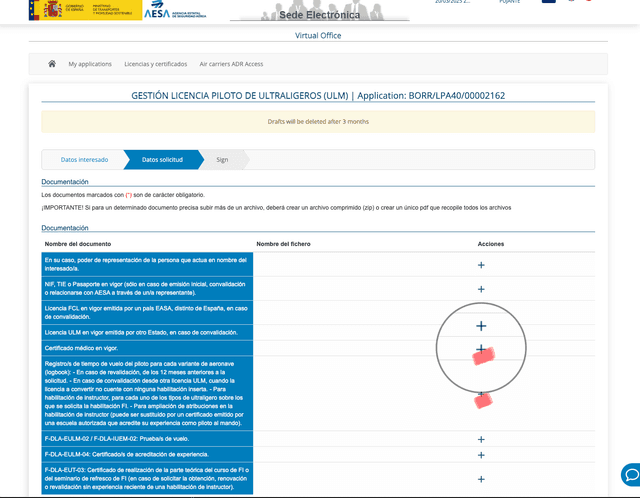The height and width of the screenshot is (498, 640).
Task: Select the Registro/s de tiempo de vuelo text
Action: point(145,393)
